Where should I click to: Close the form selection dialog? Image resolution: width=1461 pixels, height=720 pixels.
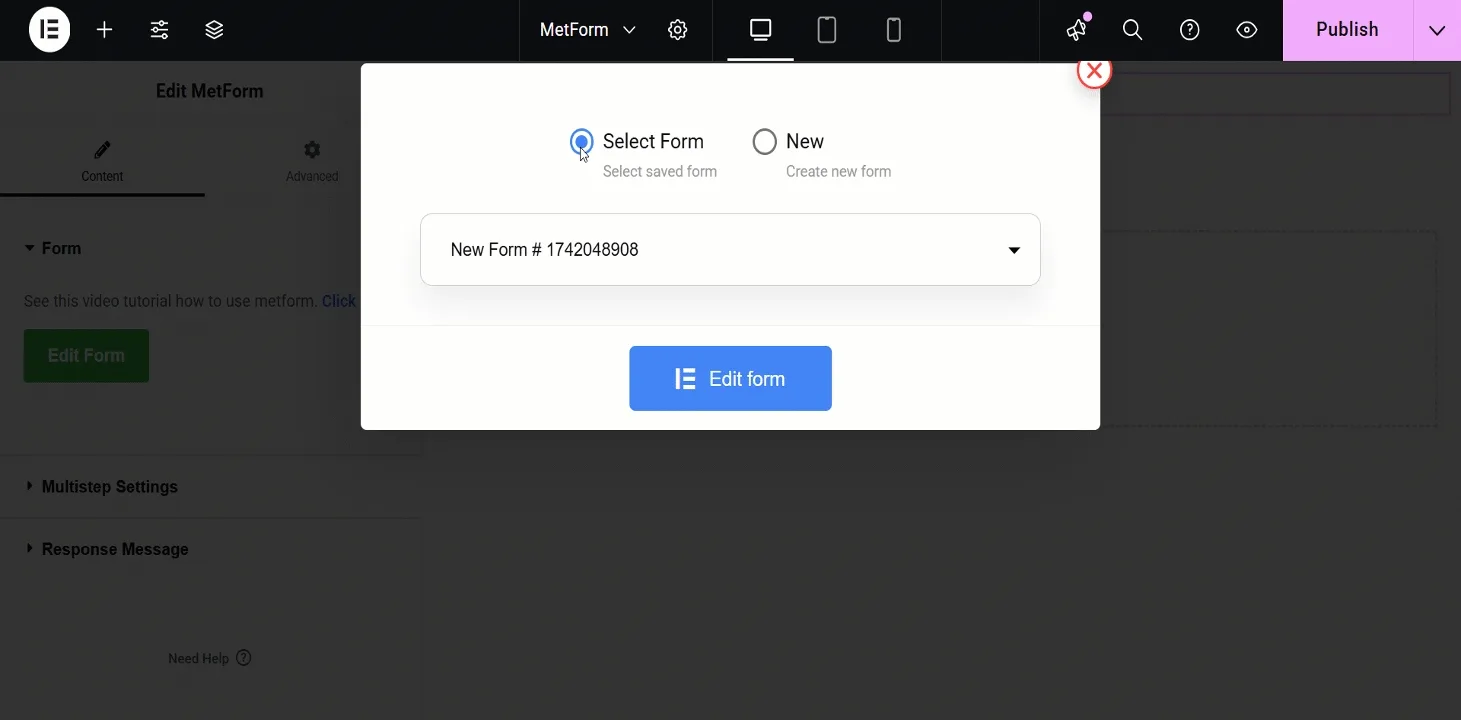[x=1095, y=71]
